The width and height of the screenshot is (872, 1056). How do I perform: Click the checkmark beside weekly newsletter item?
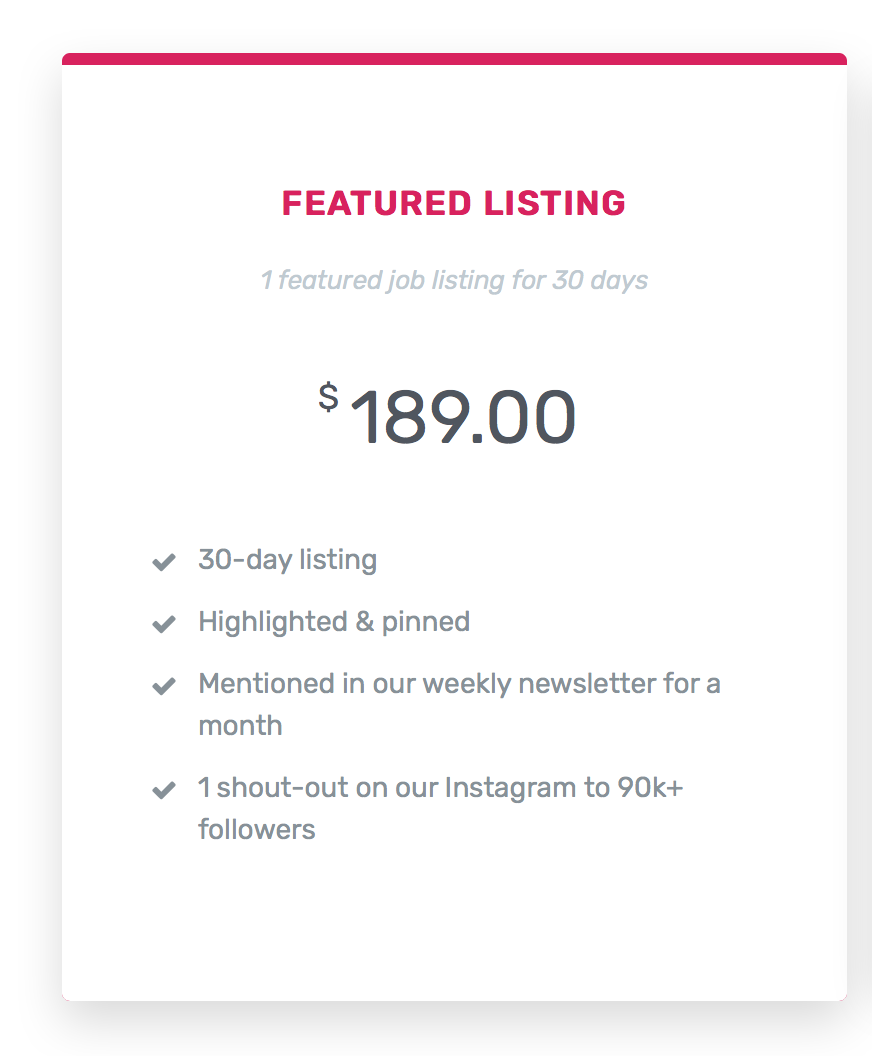164,686
